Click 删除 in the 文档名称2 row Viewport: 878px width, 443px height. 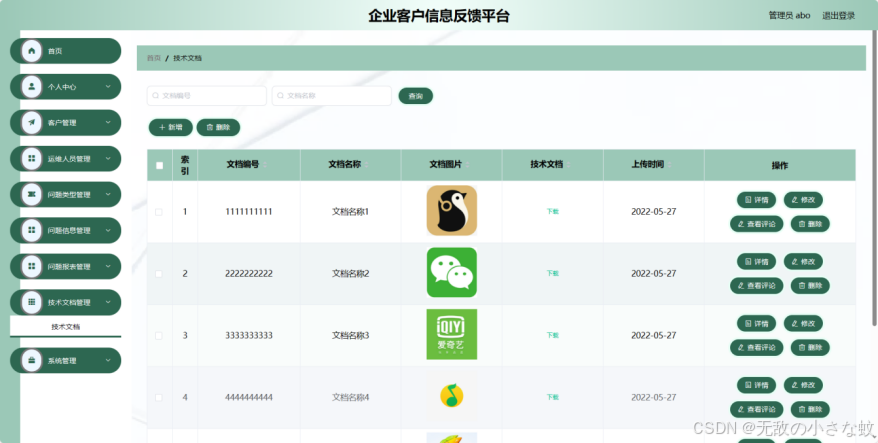(810, 286)
